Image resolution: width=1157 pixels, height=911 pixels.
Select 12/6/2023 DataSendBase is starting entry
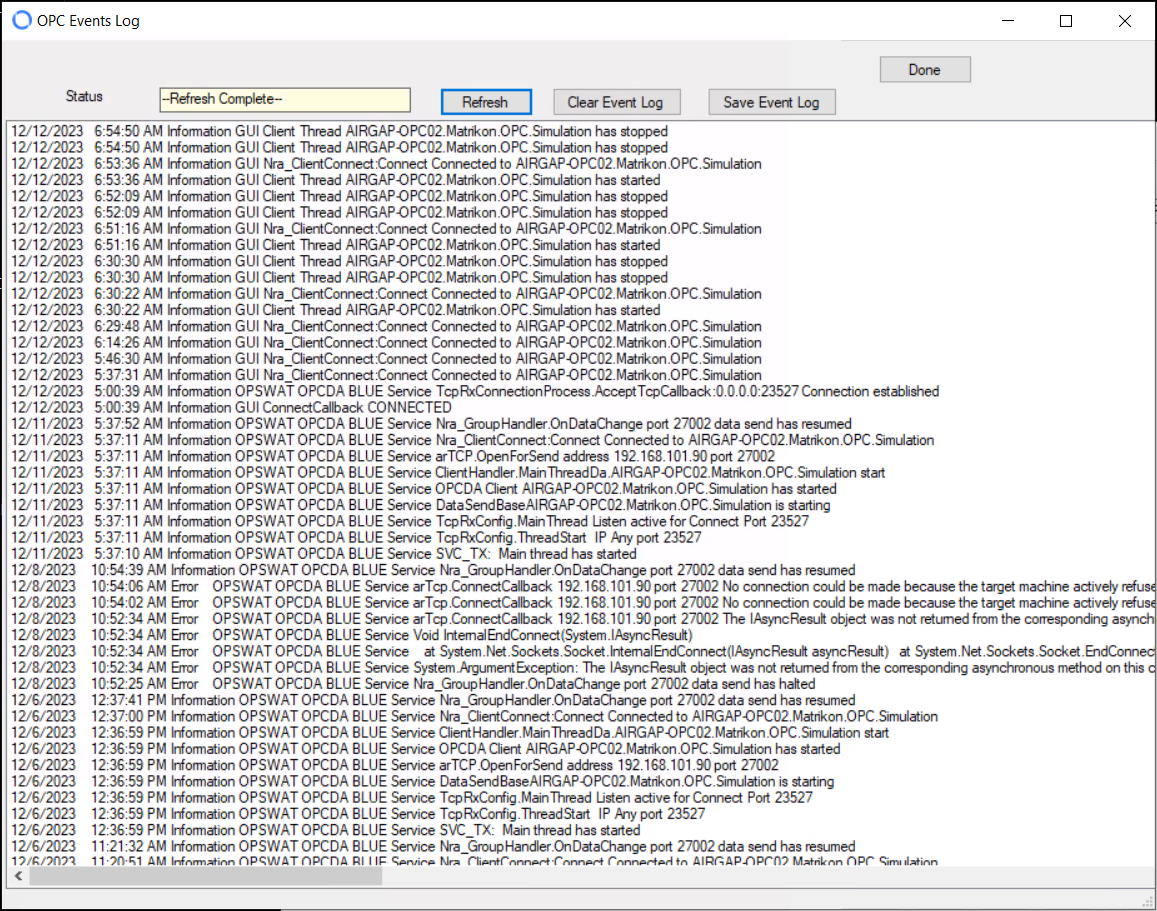[424, 781]
